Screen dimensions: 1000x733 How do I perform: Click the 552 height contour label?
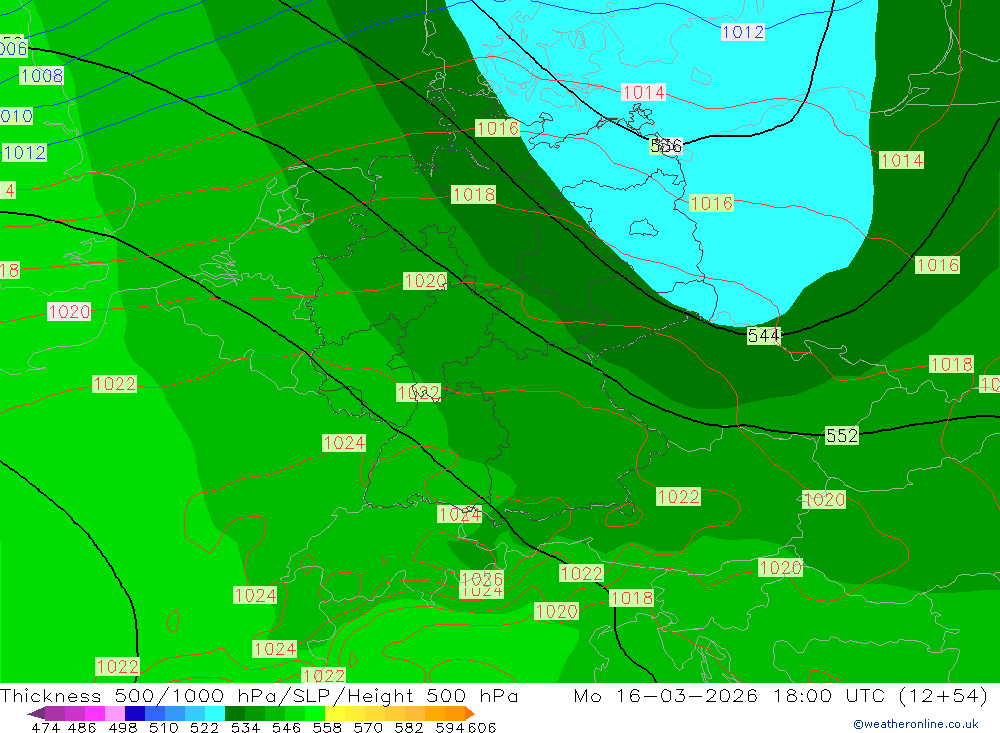(x=842, y=436)
